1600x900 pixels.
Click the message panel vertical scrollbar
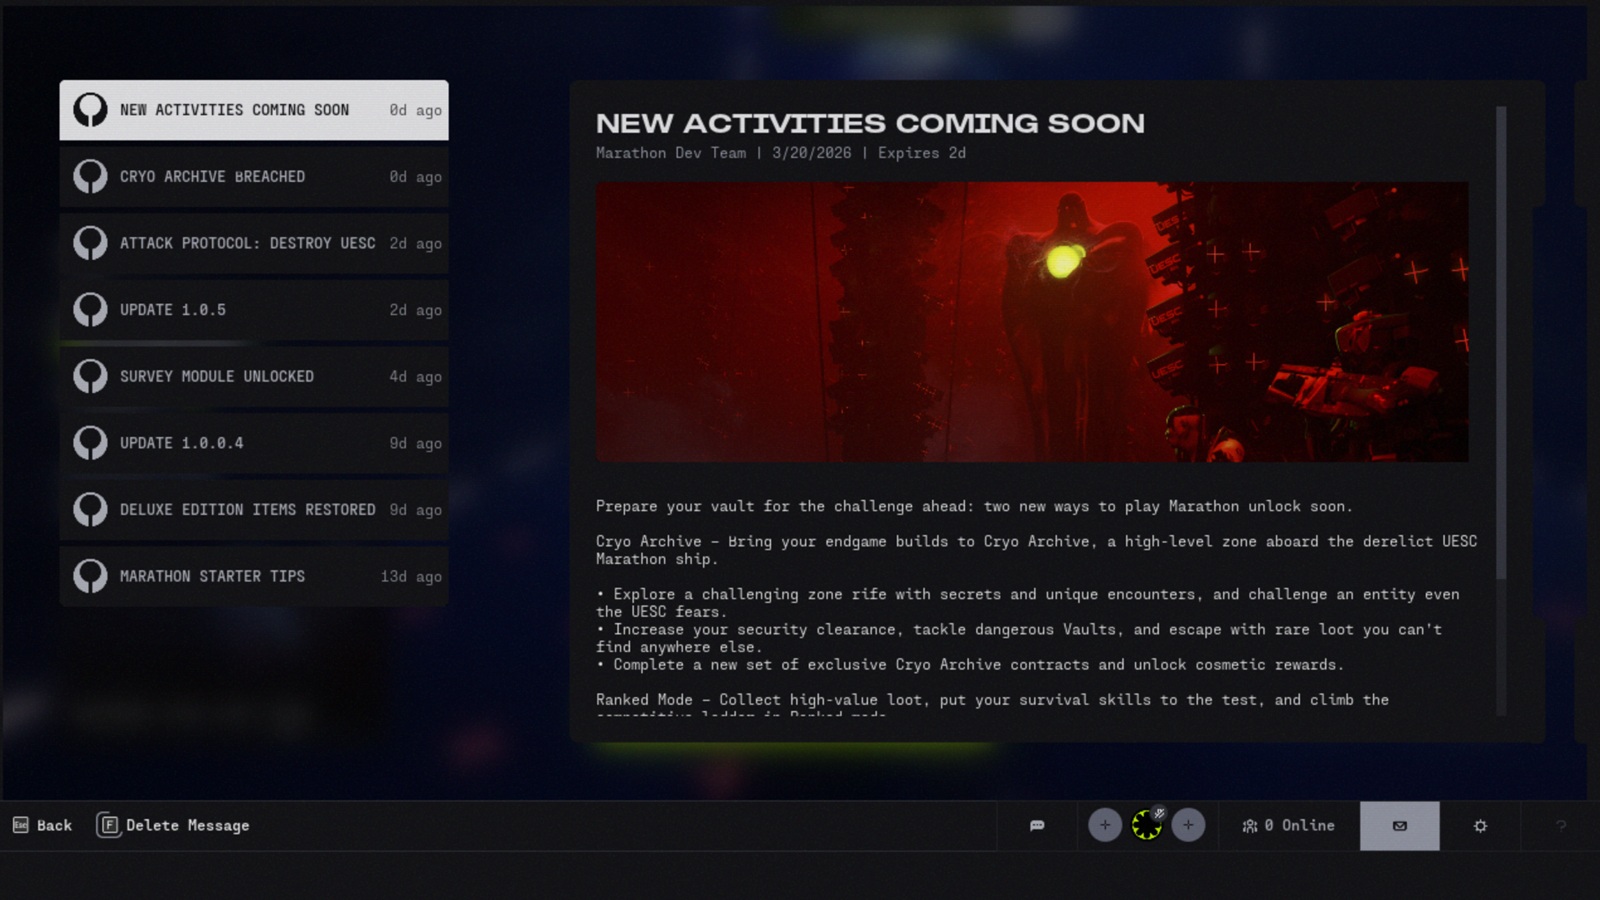[1500, 340]
